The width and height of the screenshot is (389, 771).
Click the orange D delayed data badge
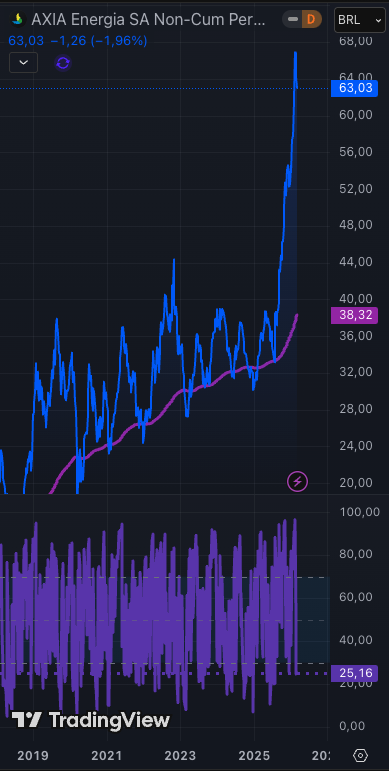(x=311, y=20)
